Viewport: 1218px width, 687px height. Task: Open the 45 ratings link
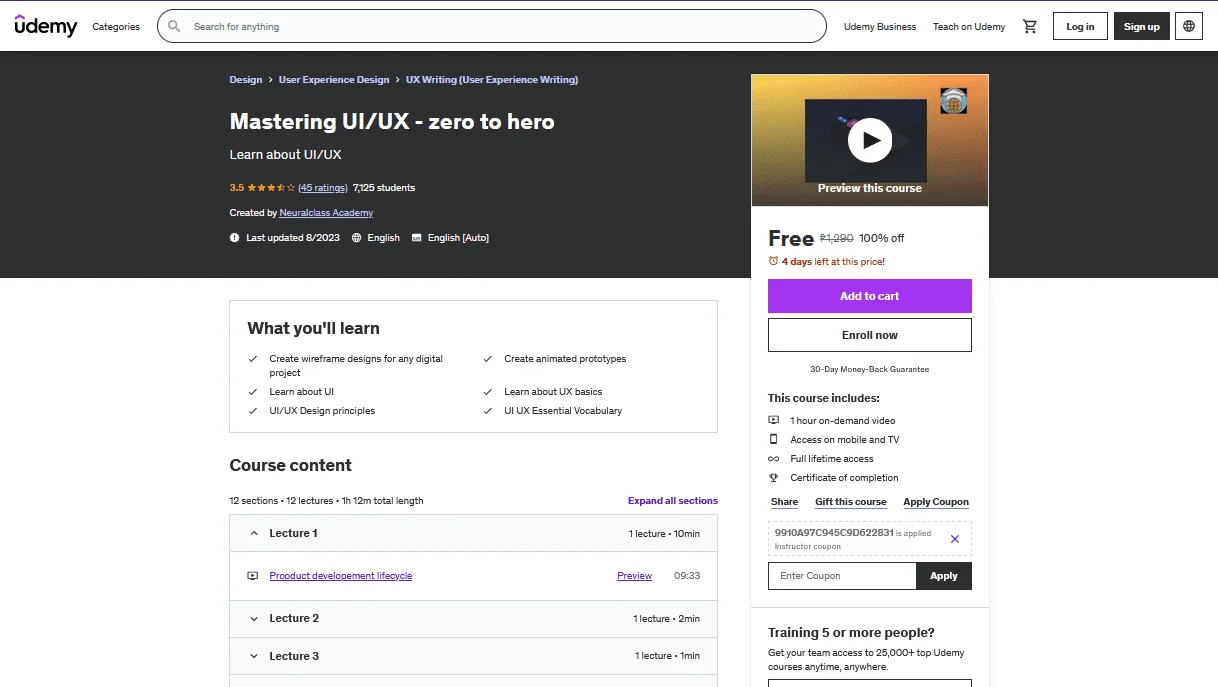323,188
